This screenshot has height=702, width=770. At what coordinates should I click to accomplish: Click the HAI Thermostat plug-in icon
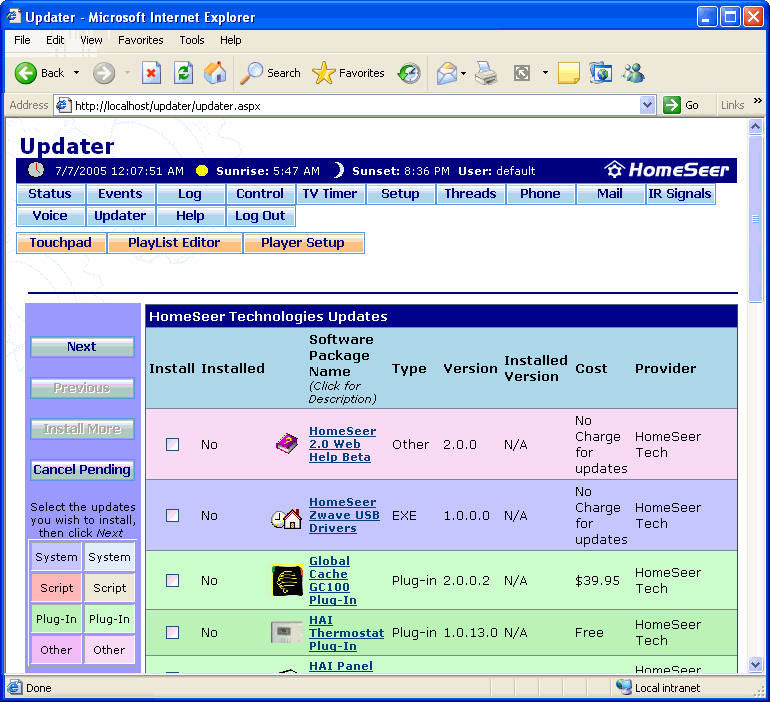pyautogui.click(x=287, y=632)
